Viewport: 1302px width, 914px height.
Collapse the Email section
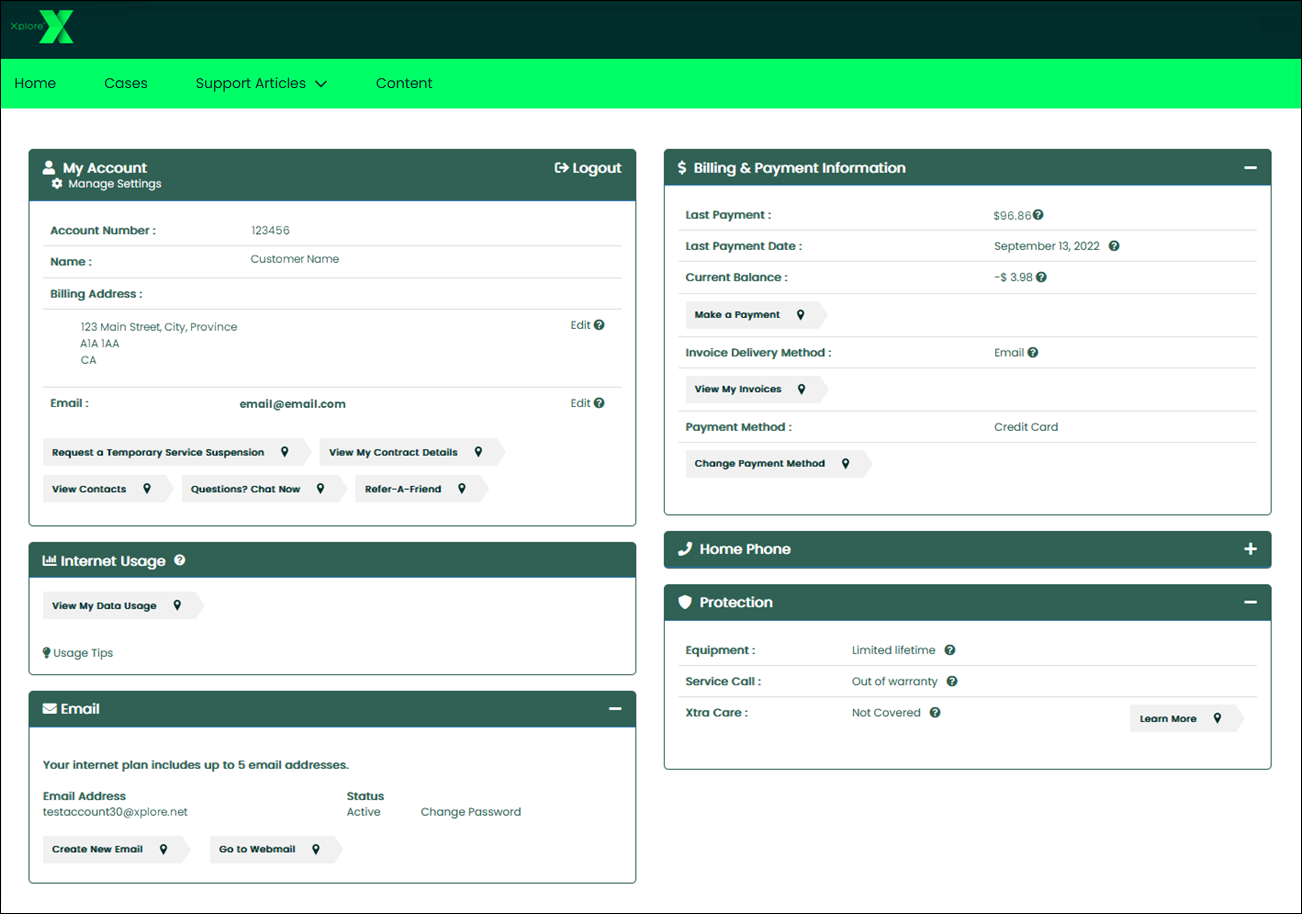(x=615, y=709)
